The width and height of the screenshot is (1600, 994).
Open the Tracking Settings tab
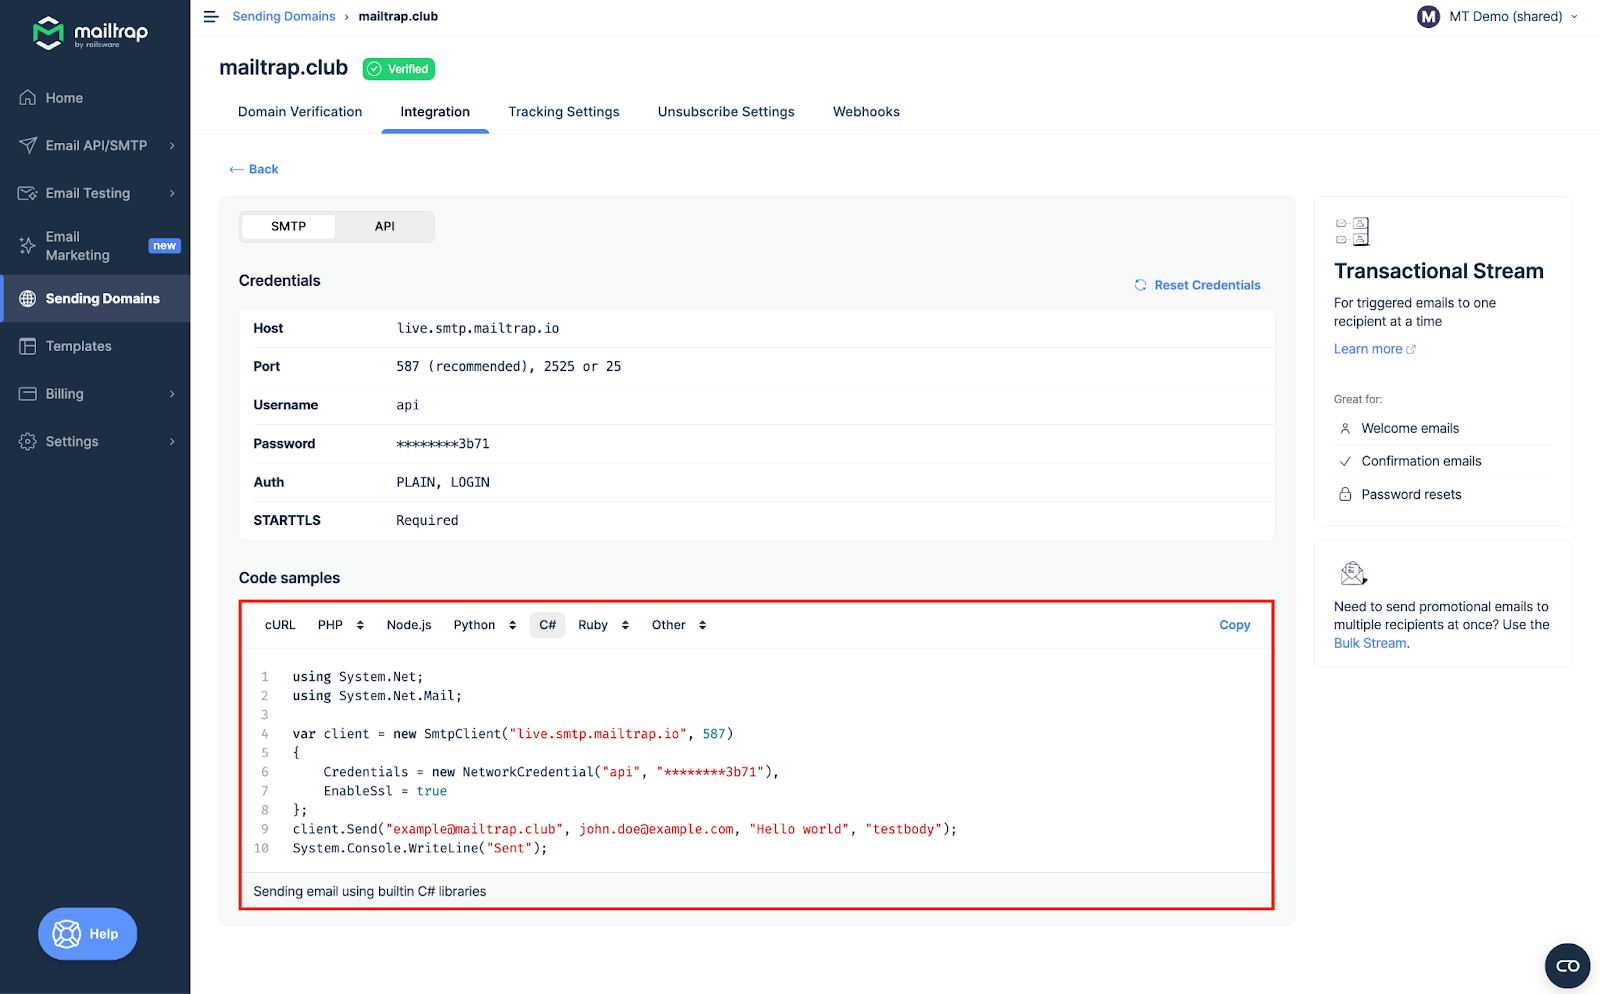coord(563,112)
